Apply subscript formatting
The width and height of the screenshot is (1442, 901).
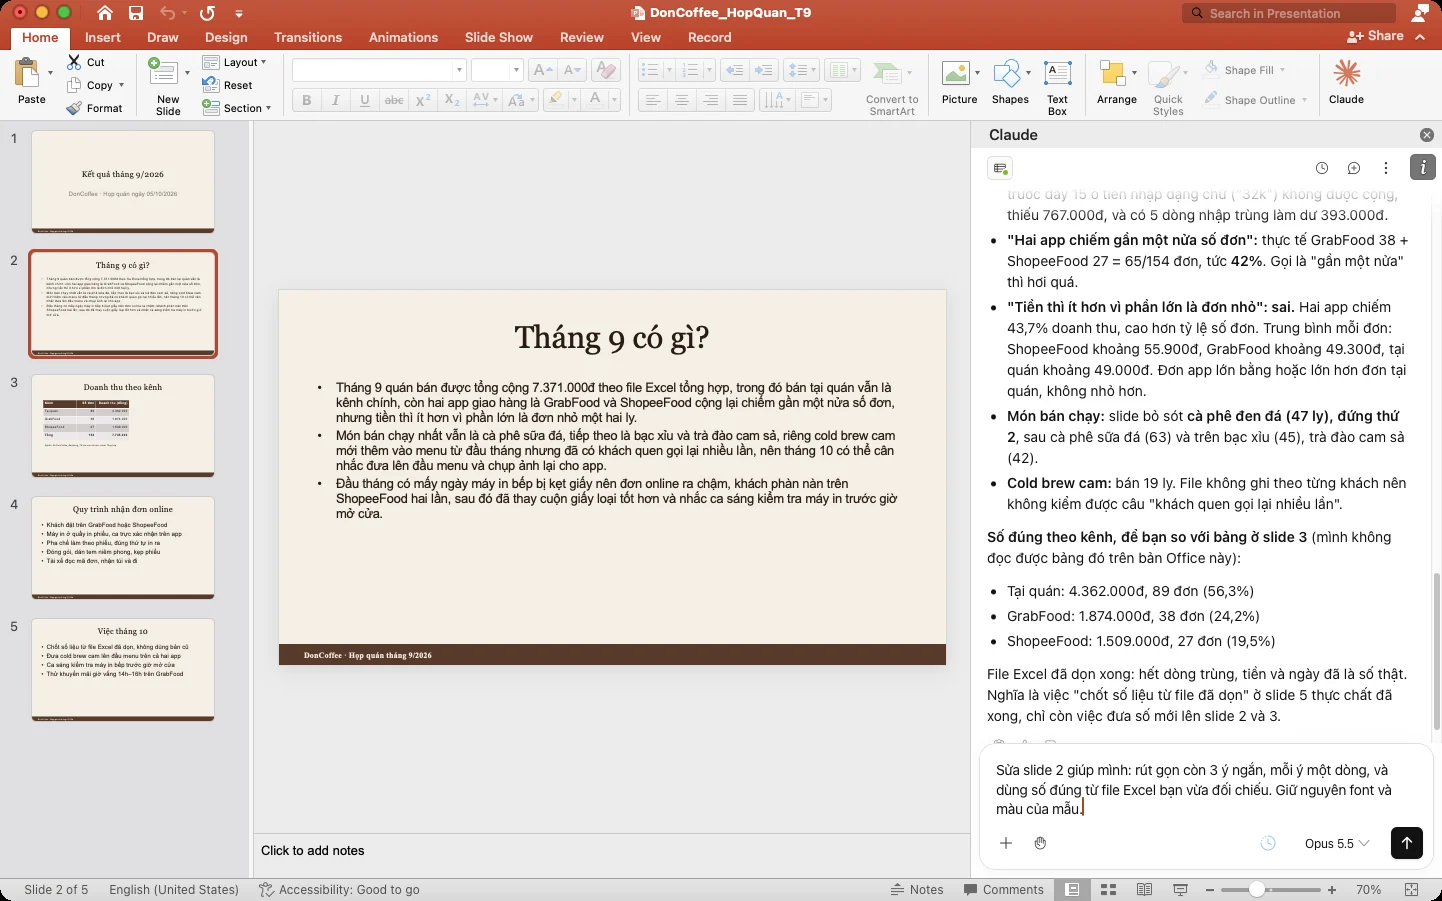pyautogui.click(x=452, y=100)
